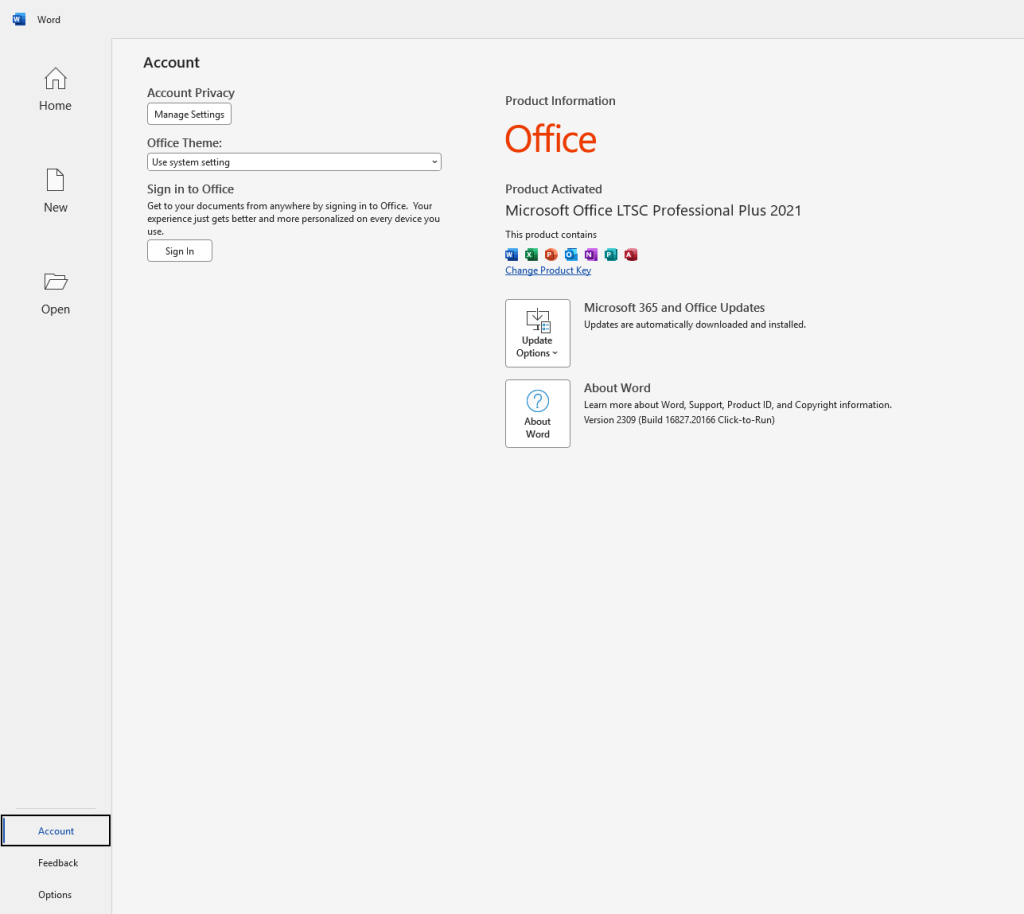Image resolution: width=1024 pixels, height=914 pixels.
Task: Click the Open folder icon
Action: tap(56, 281)
